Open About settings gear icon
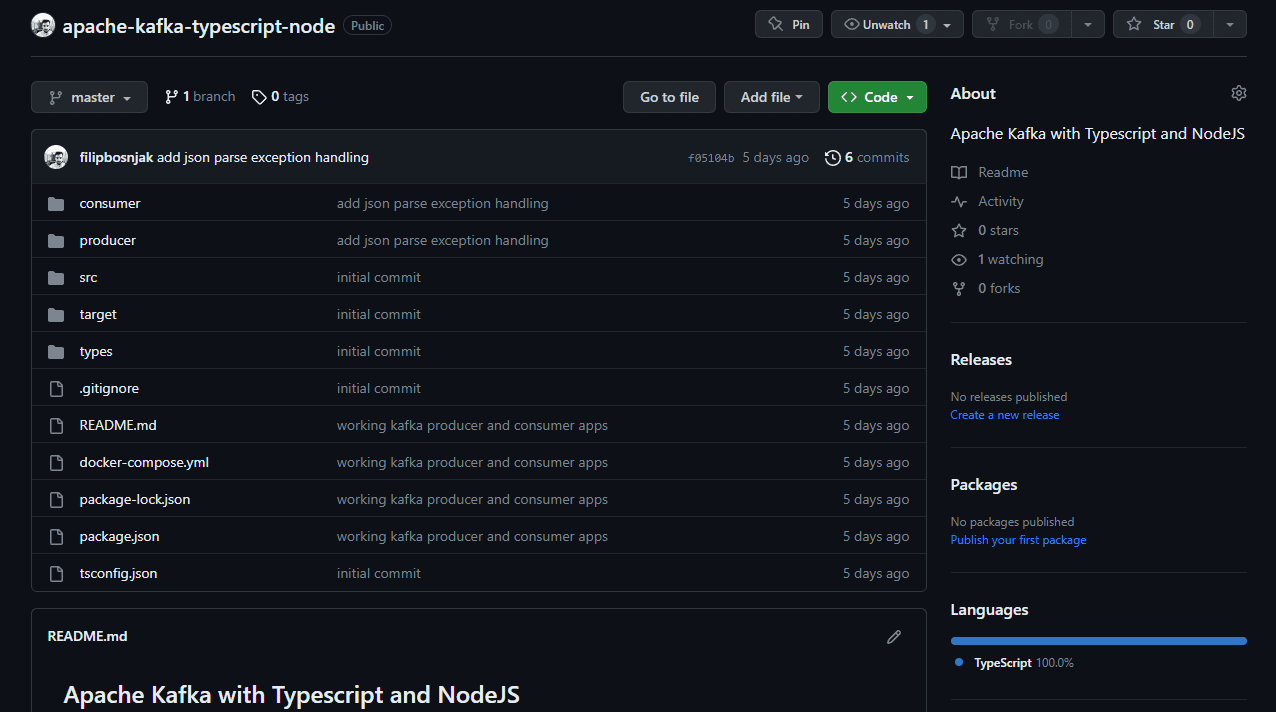 pos(1239,93)
